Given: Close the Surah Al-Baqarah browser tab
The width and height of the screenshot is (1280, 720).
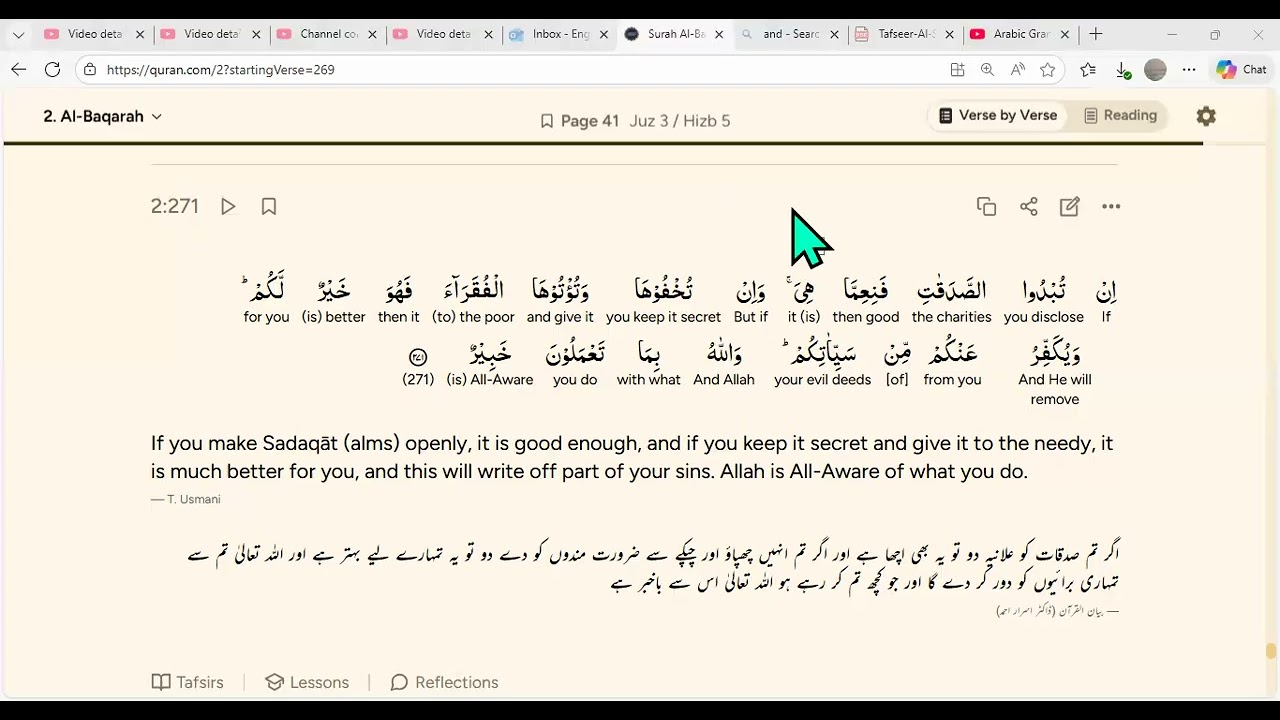Looking at the screenshot, I should 718,34.
